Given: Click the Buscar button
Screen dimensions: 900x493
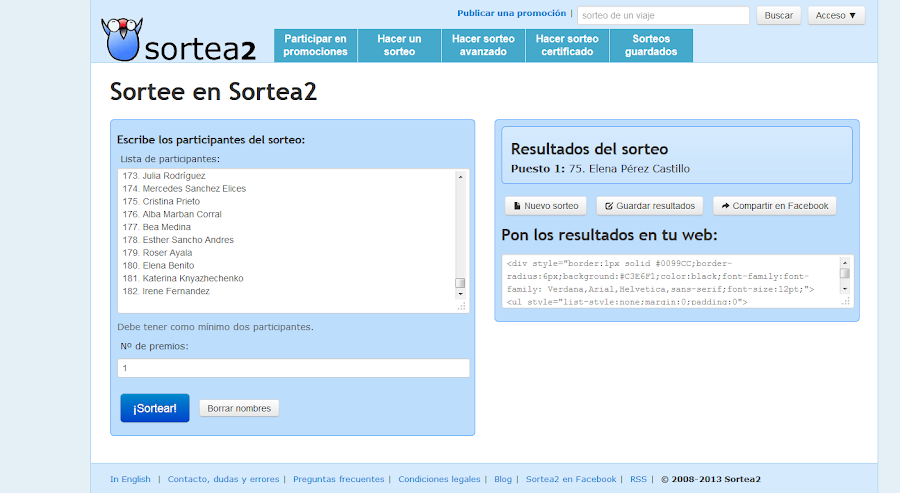Looking at the screenshot, I should 778,15.
